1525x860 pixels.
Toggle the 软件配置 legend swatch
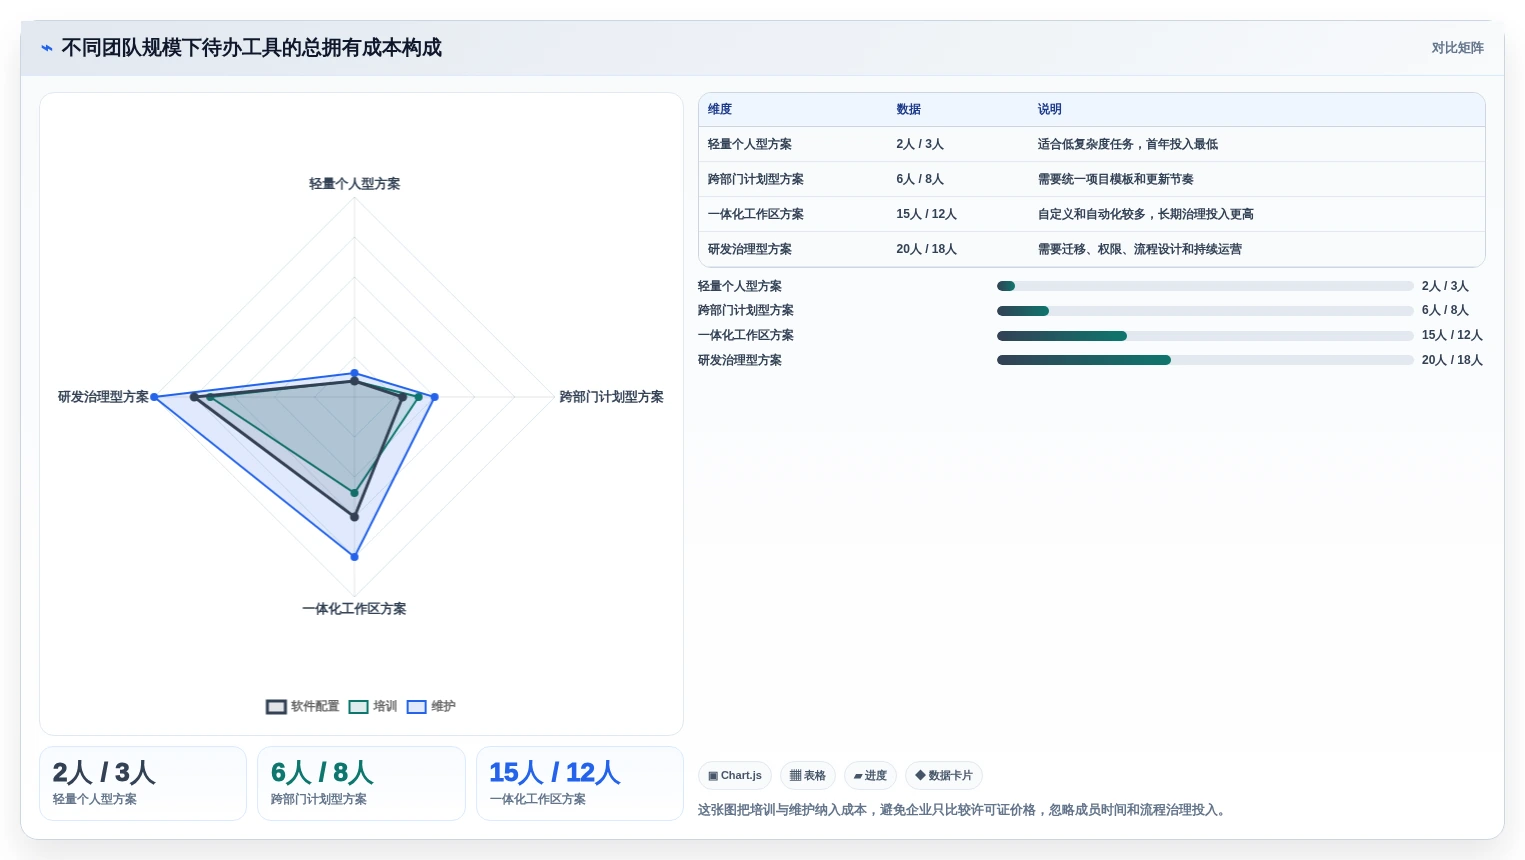[276, 707]
